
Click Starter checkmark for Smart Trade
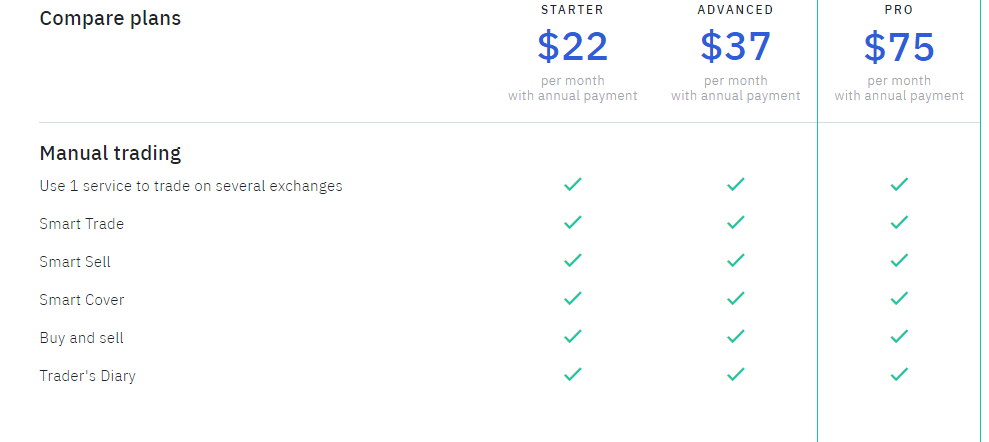pyautogui.click(x=573, y=222)
